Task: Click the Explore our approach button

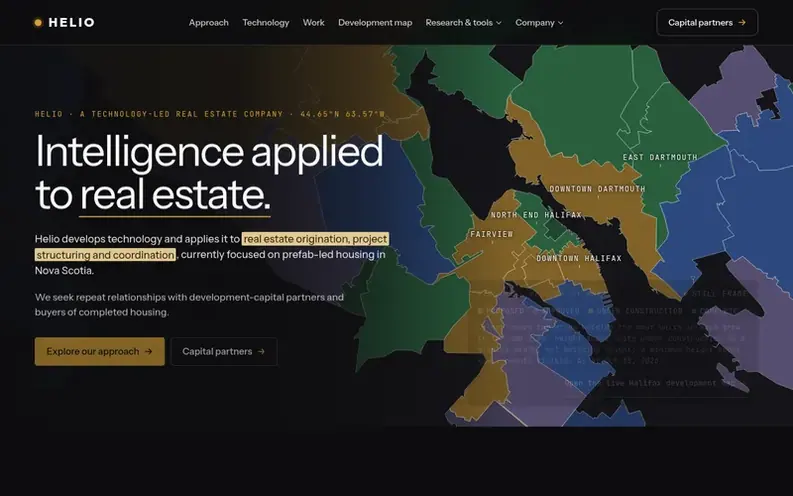Action: pyautogui.click(x=100, y=351)
